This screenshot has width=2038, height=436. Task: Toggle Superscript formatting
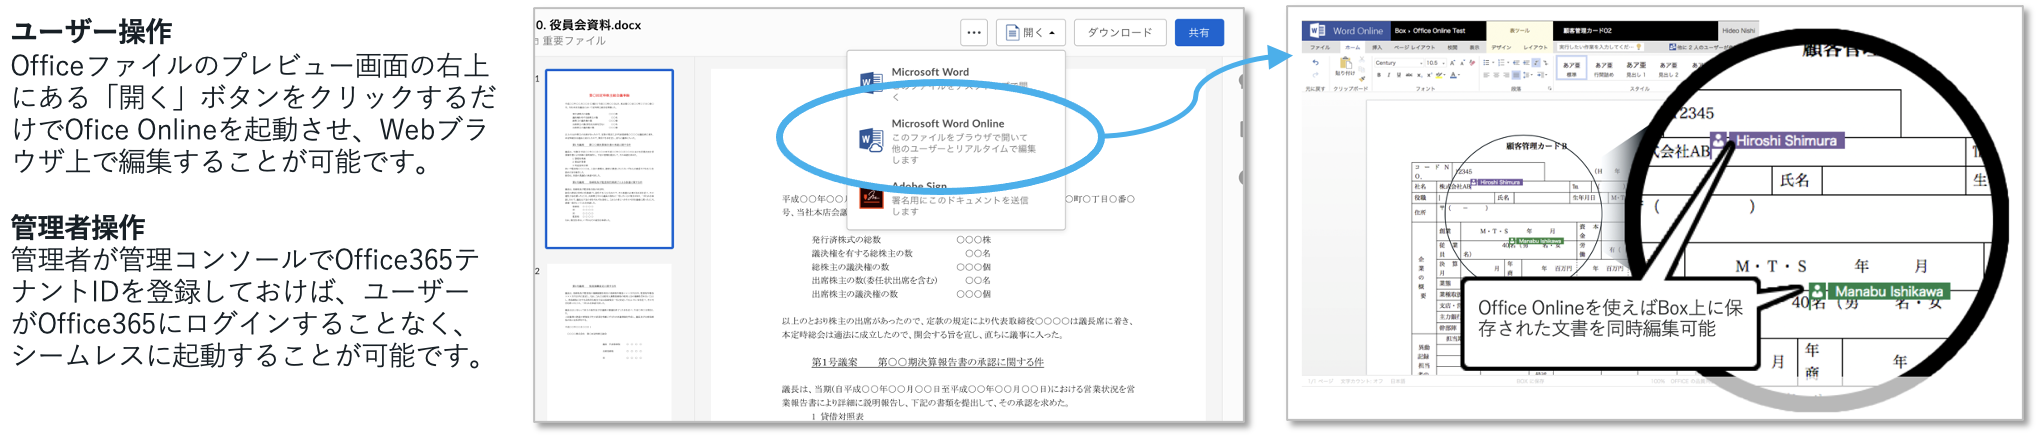click(x=1429, y=75)
